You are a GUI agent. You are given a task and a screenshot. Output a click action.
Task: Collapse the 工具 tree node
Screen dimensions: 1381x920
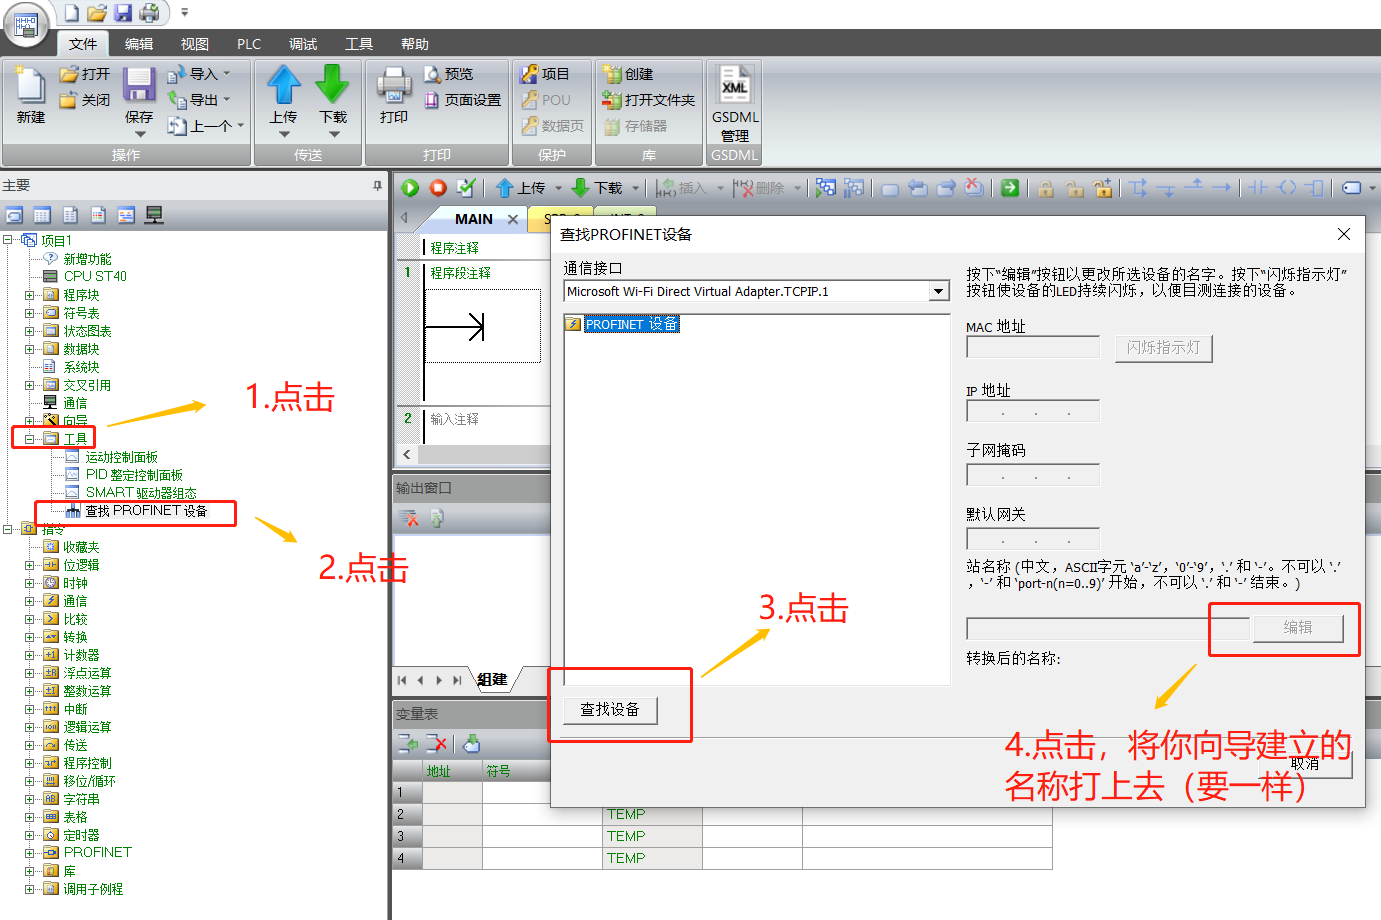click(30, 439)
